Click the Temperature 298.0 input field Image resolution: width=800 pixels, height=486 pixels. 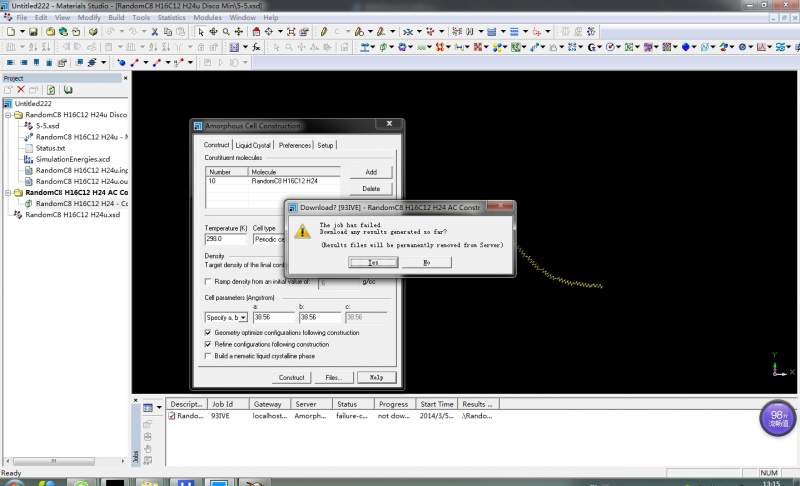(x=226, y=239)
